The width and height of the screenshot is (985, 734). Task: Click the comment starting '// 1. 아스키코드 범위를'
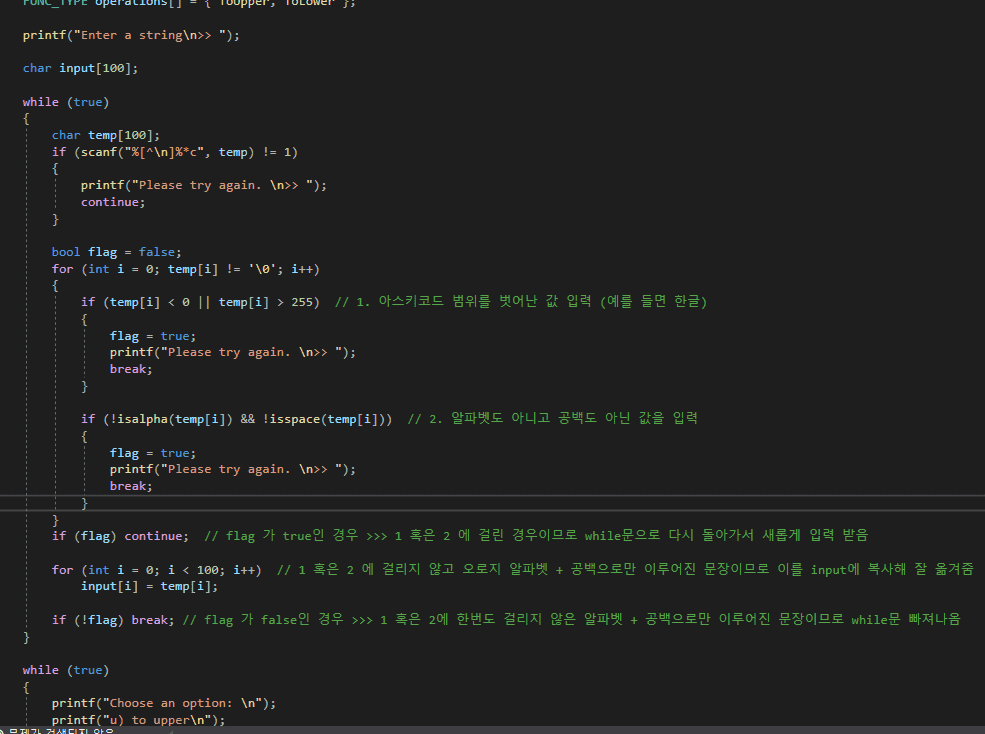click(x=521, y=302)
